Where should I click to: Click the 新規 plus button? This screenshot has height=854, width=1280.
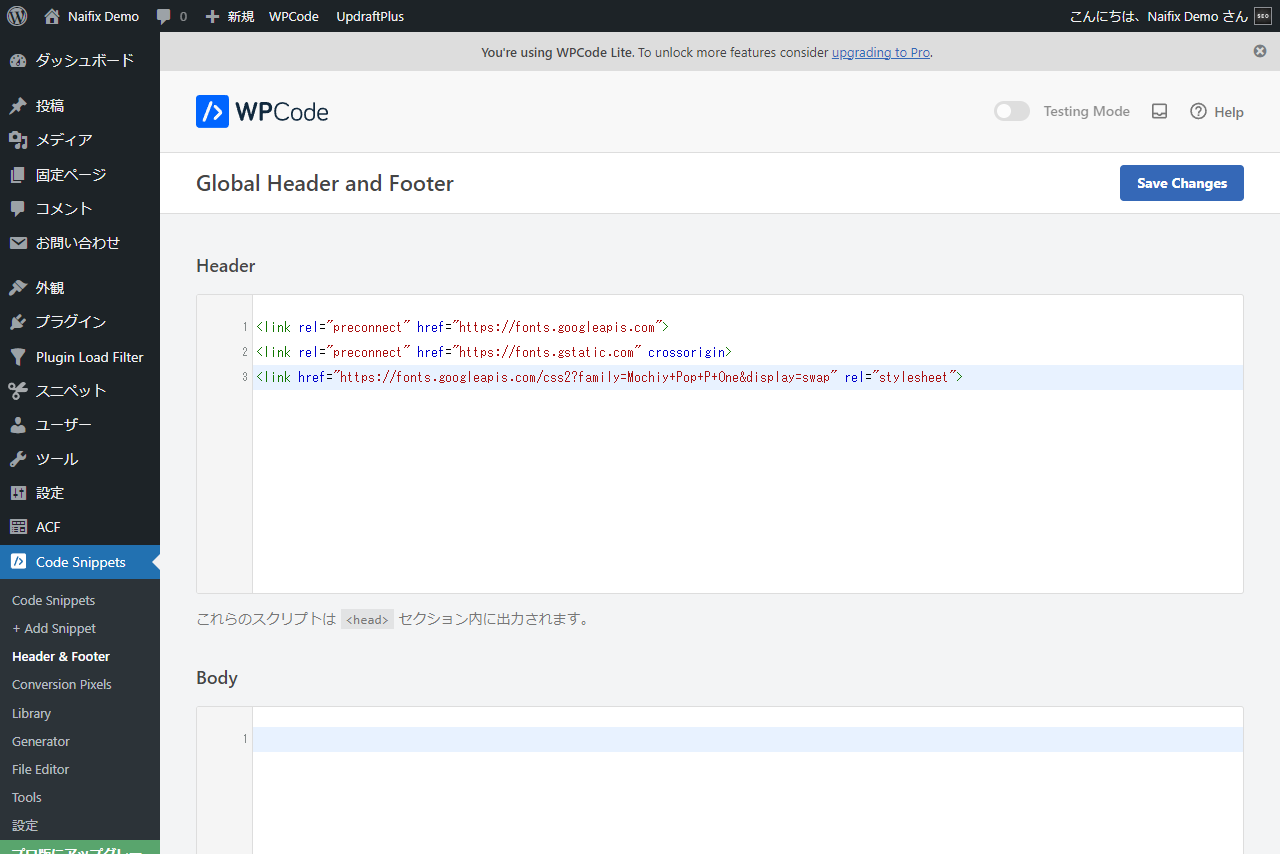(x=230, y=16)
